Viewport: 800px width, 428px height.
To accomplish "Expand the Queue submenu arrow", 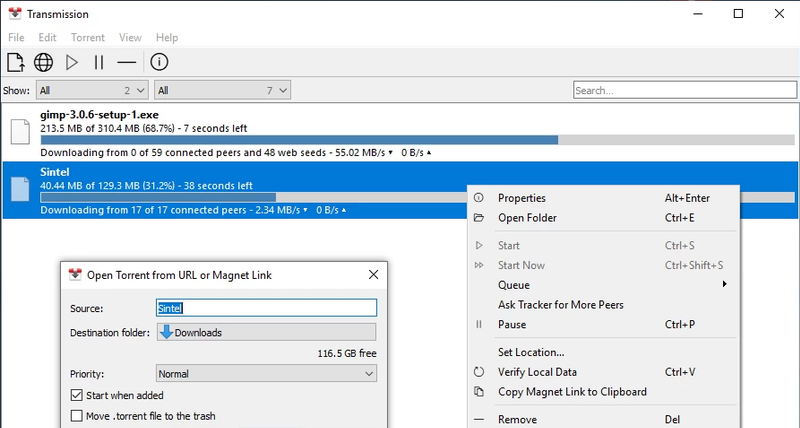I will click(x=724, y=284).
